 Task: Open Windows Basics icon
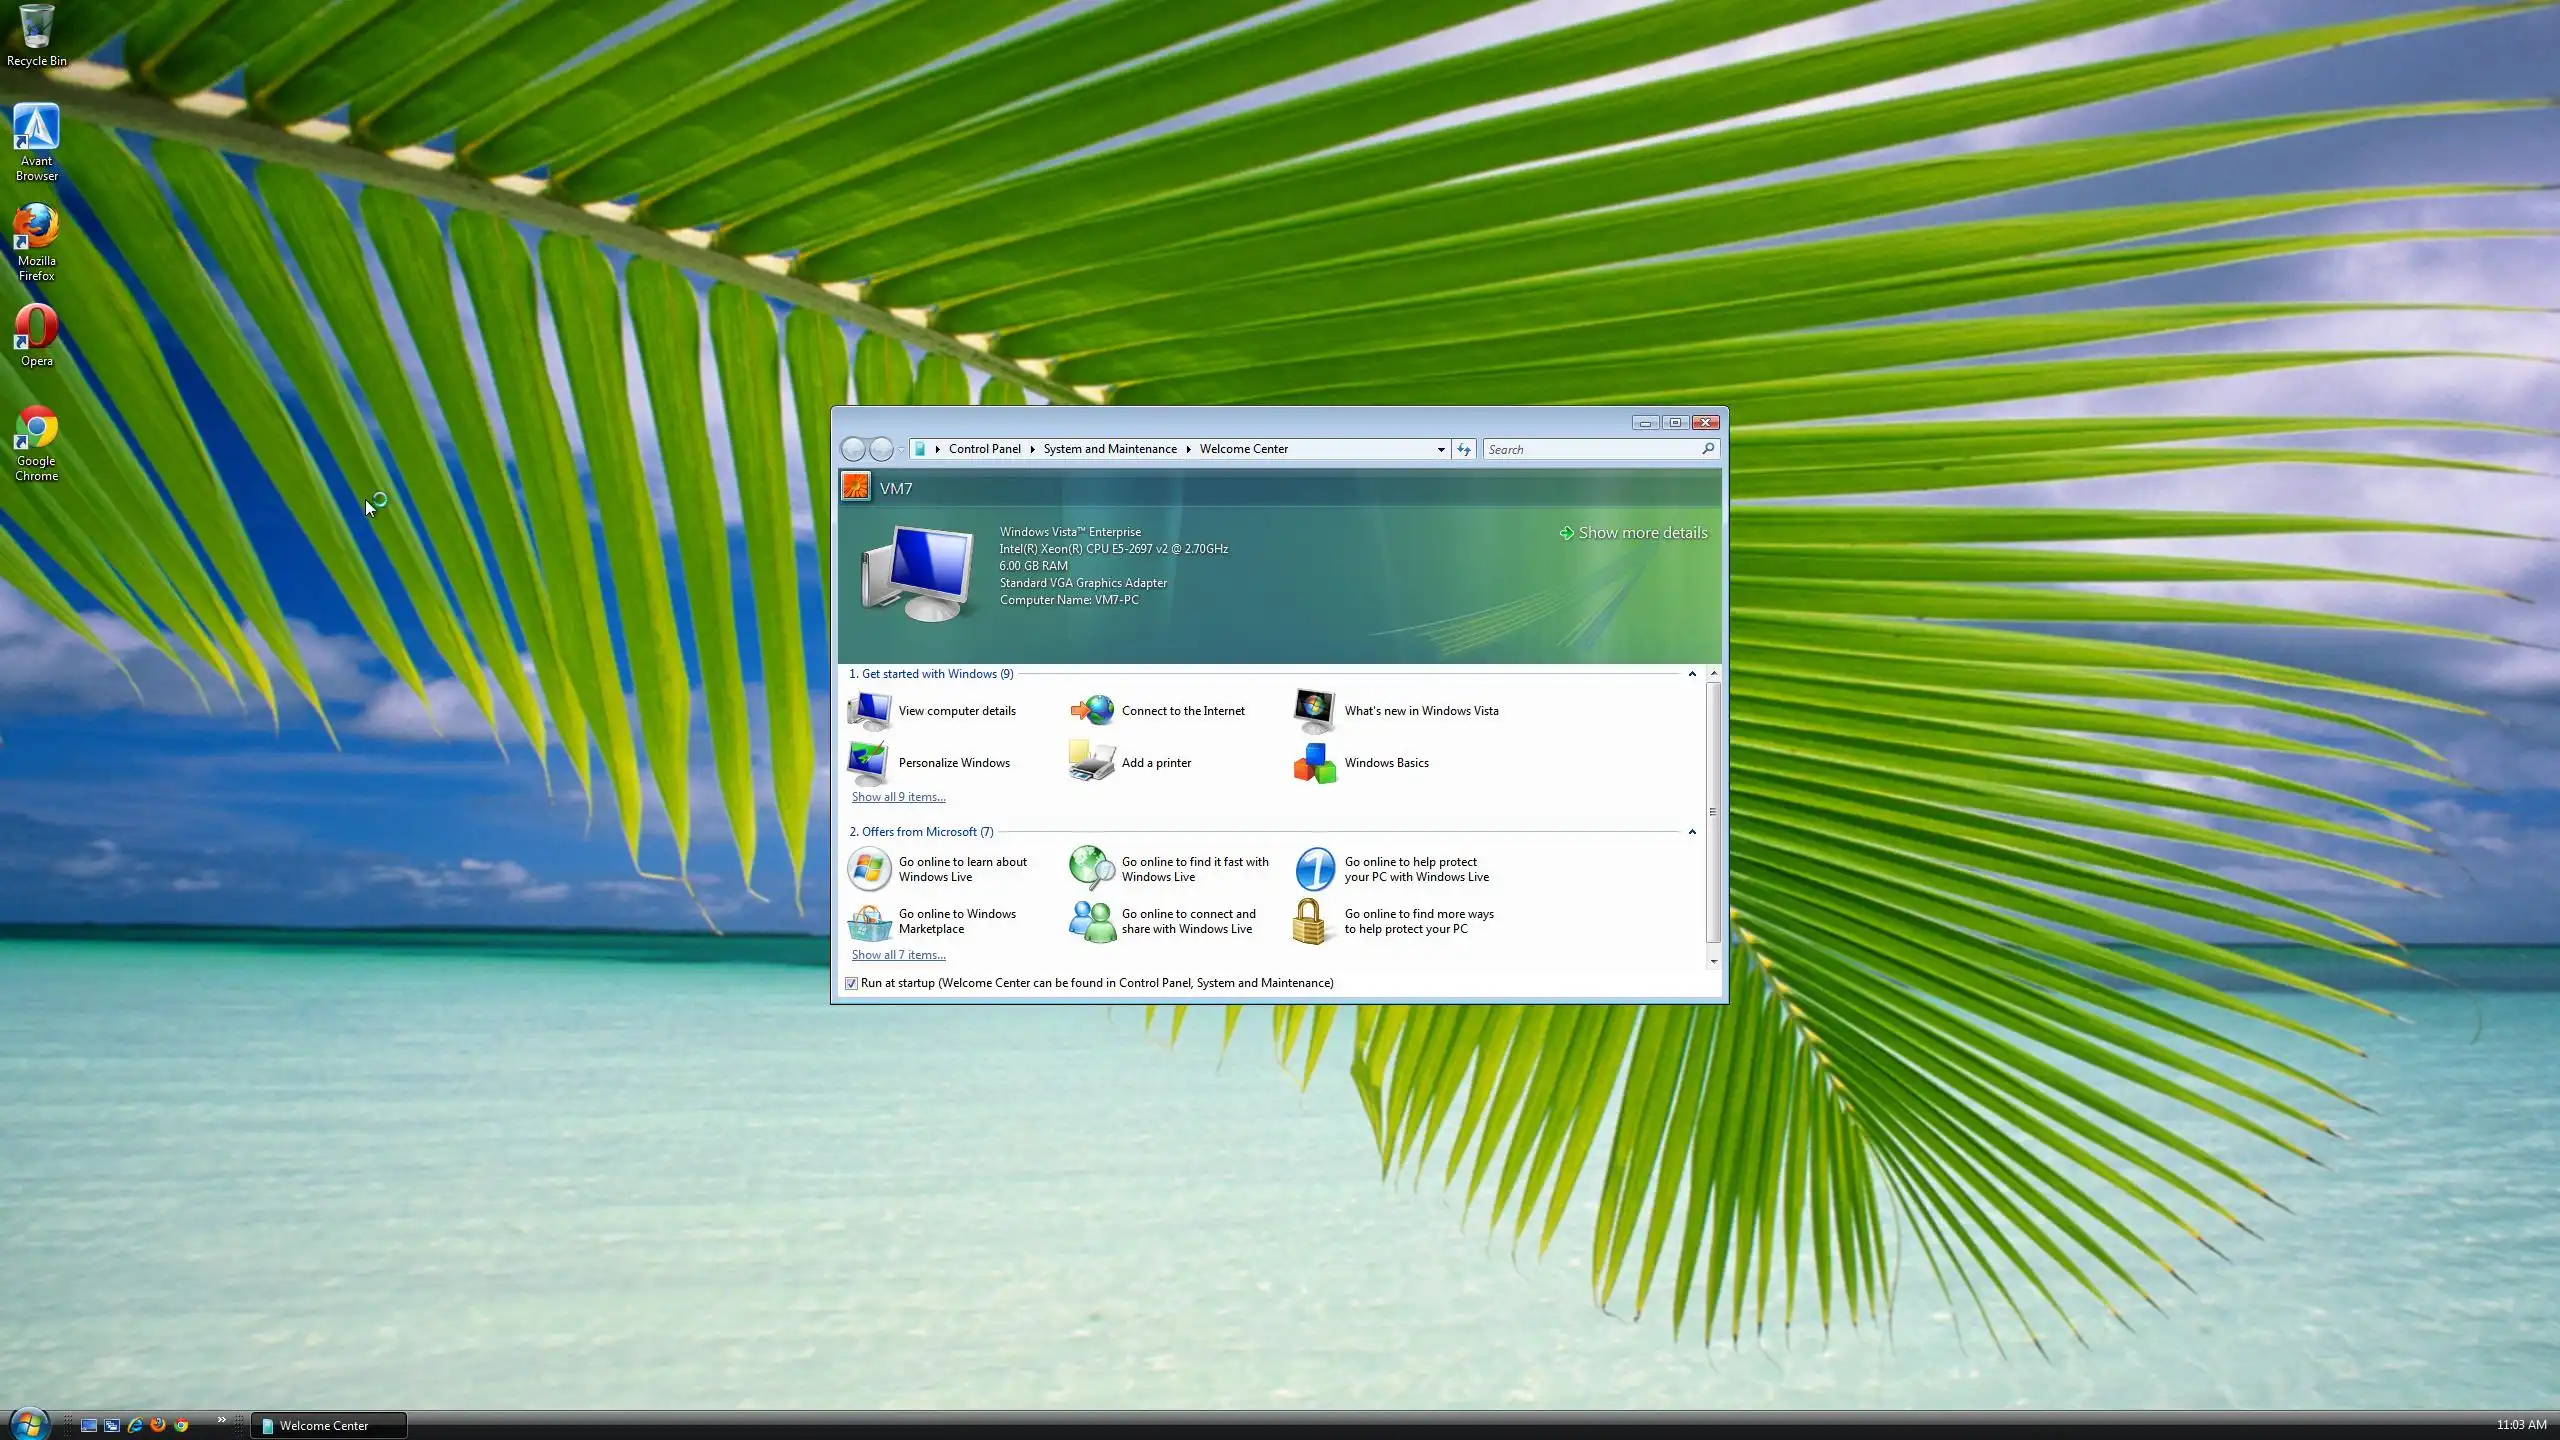click(1315, 763)
